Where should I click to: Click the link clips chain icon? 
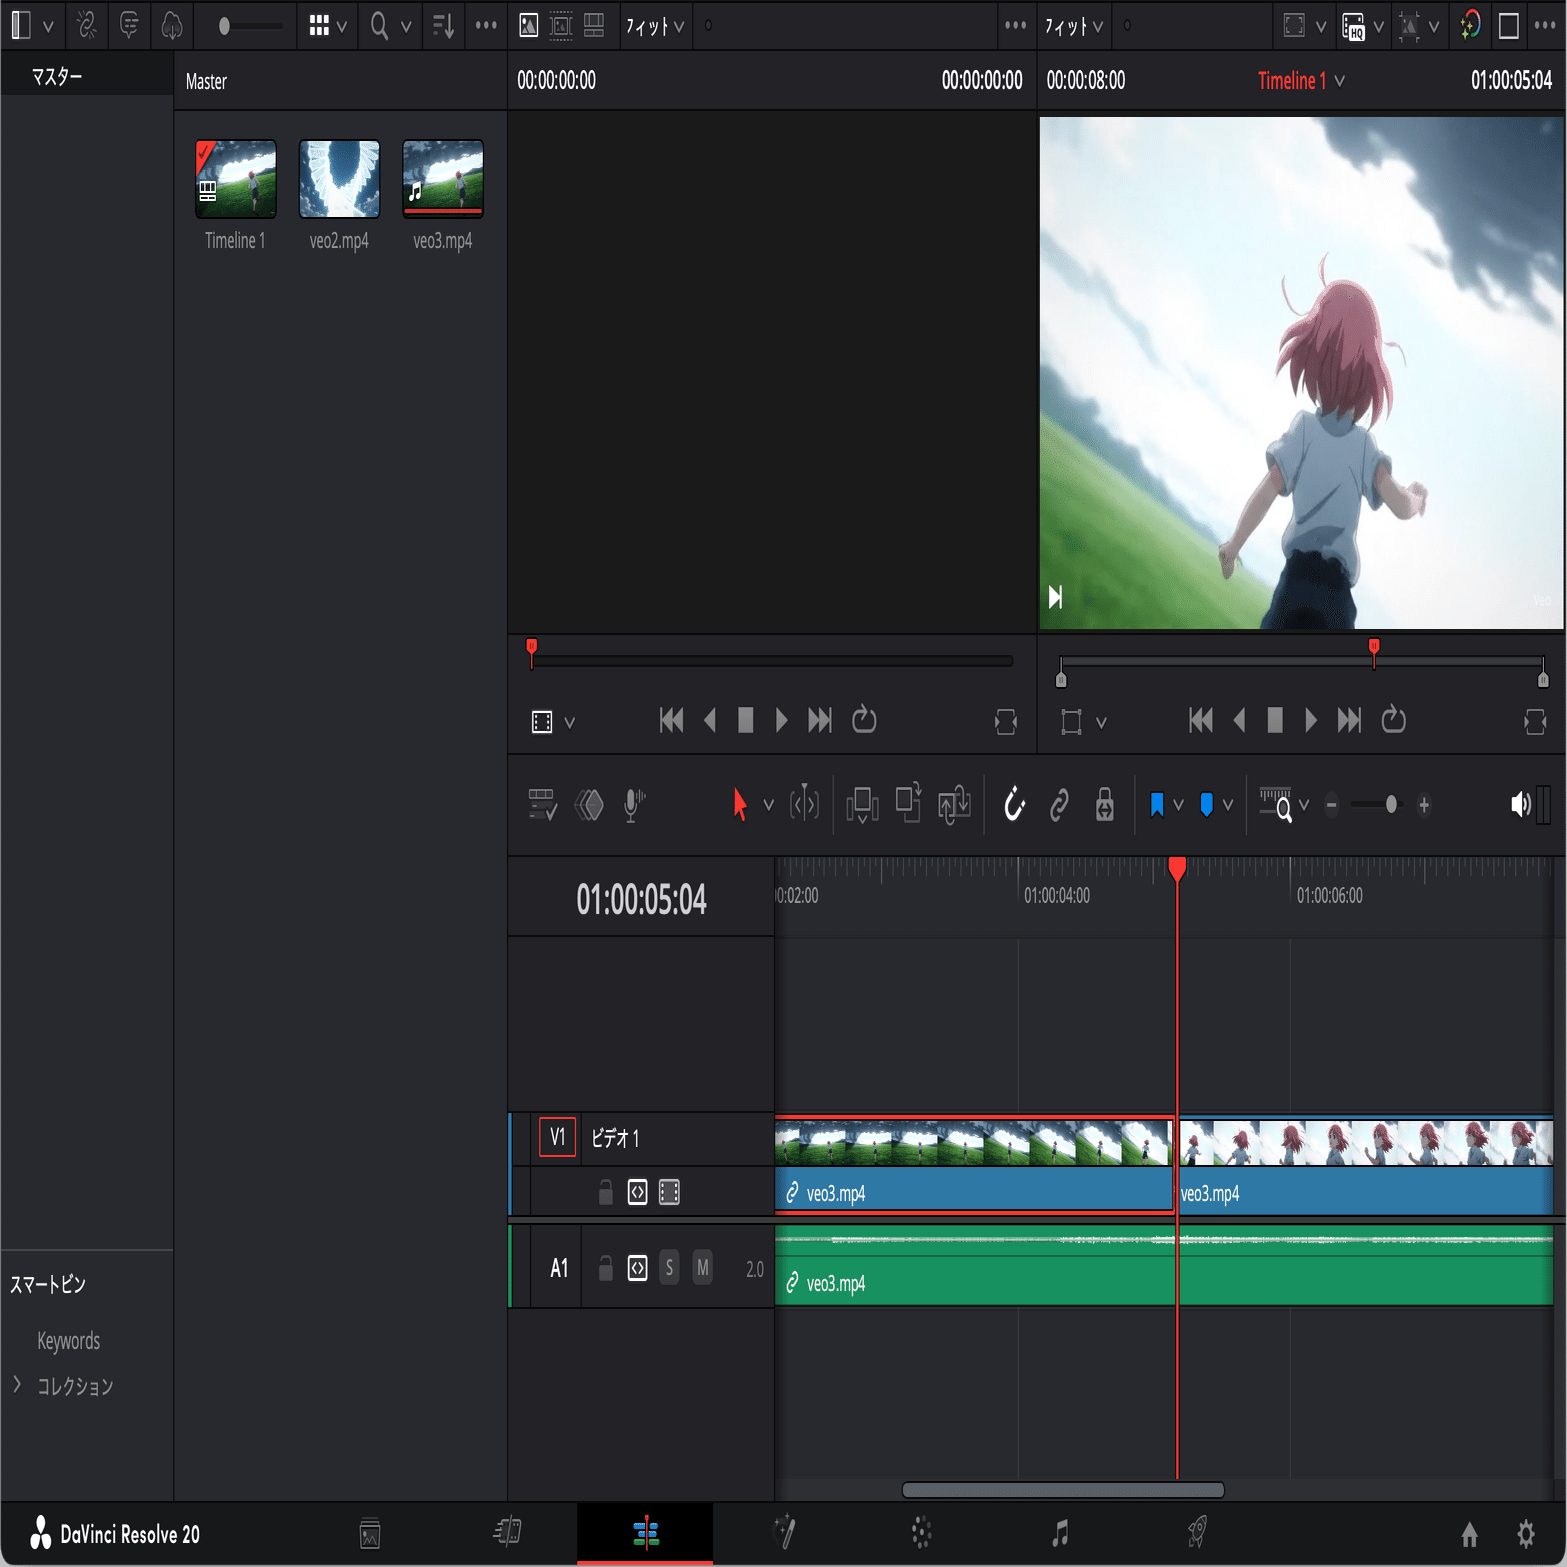(1058, 804)
